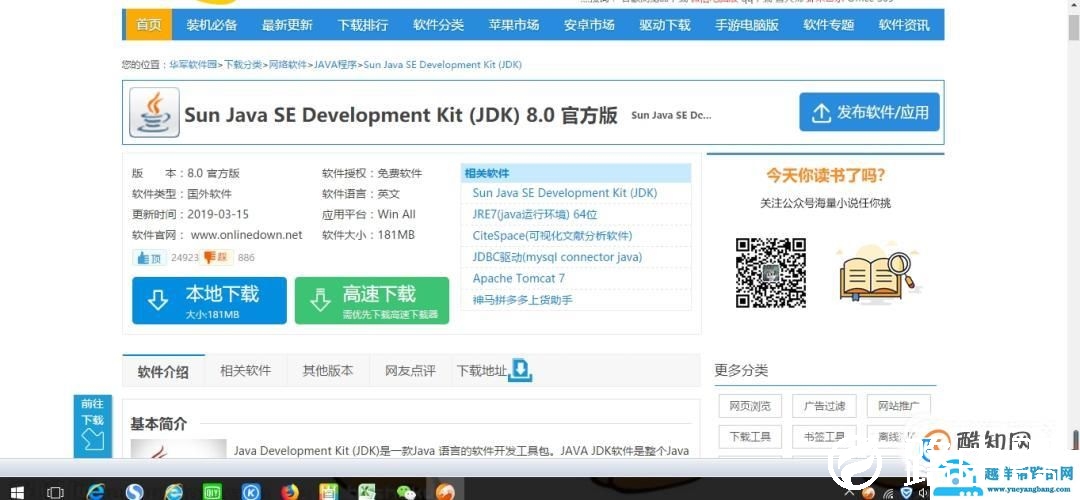
Task: Click 网络软件 breadcrumb link
Action: 288,65
